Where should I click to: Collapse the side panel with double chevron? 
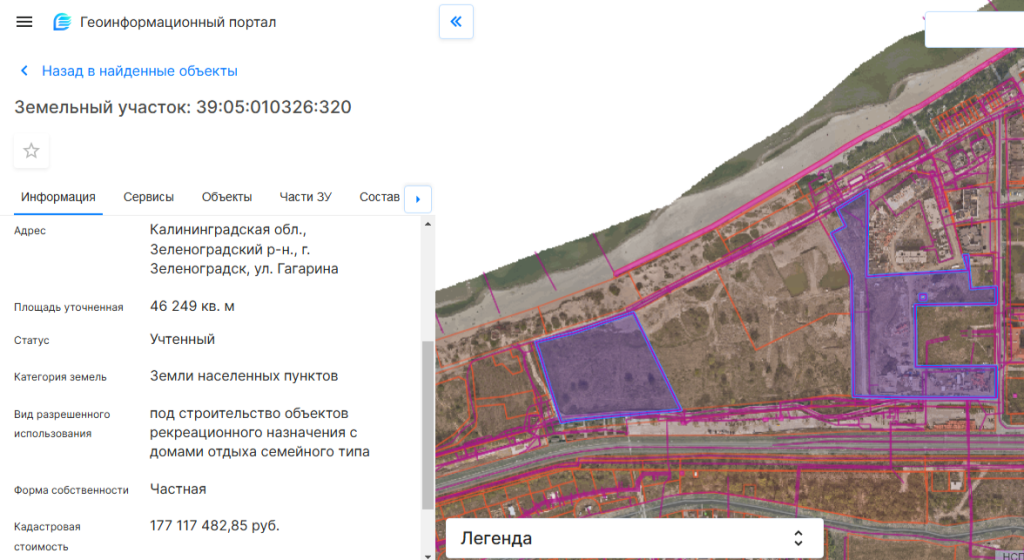tap(456, 22)
